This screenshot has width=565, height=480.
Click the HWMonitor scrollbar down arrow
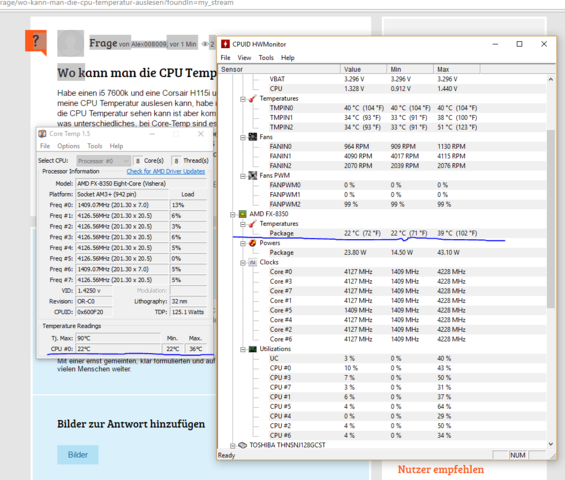[551, 444]
